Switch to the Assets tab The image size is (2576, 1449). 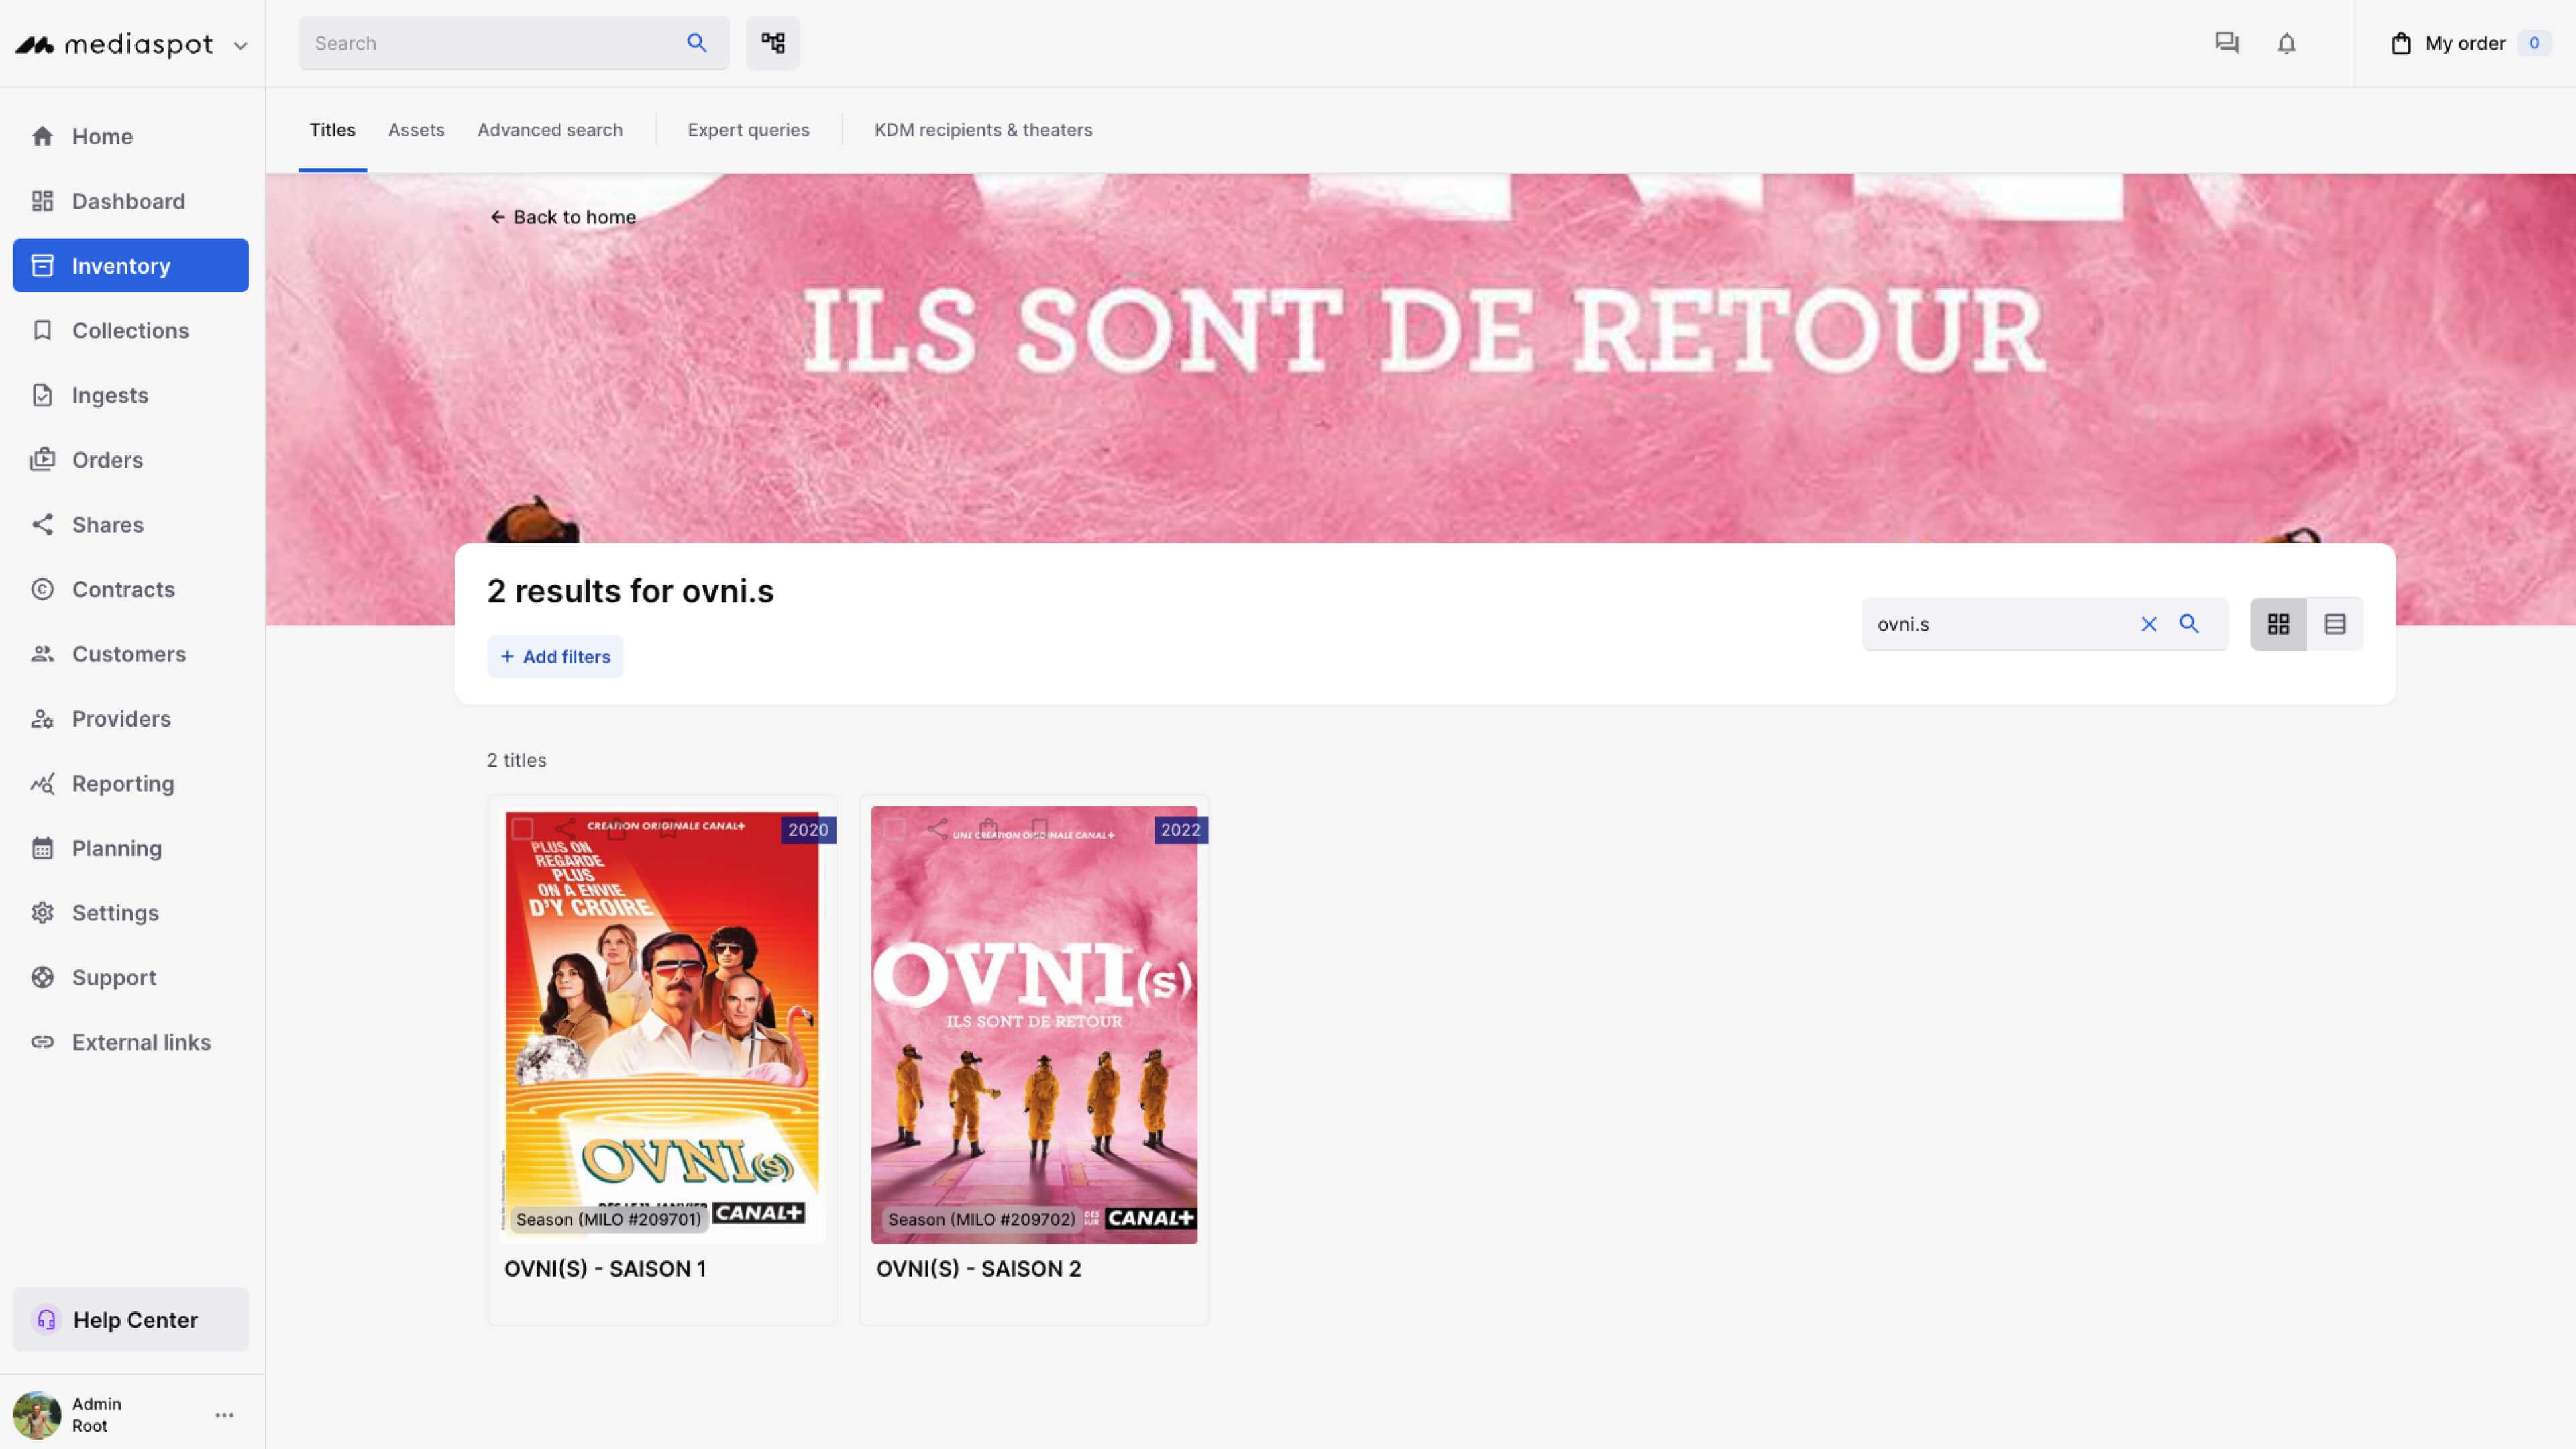click(x=416, y=130)
